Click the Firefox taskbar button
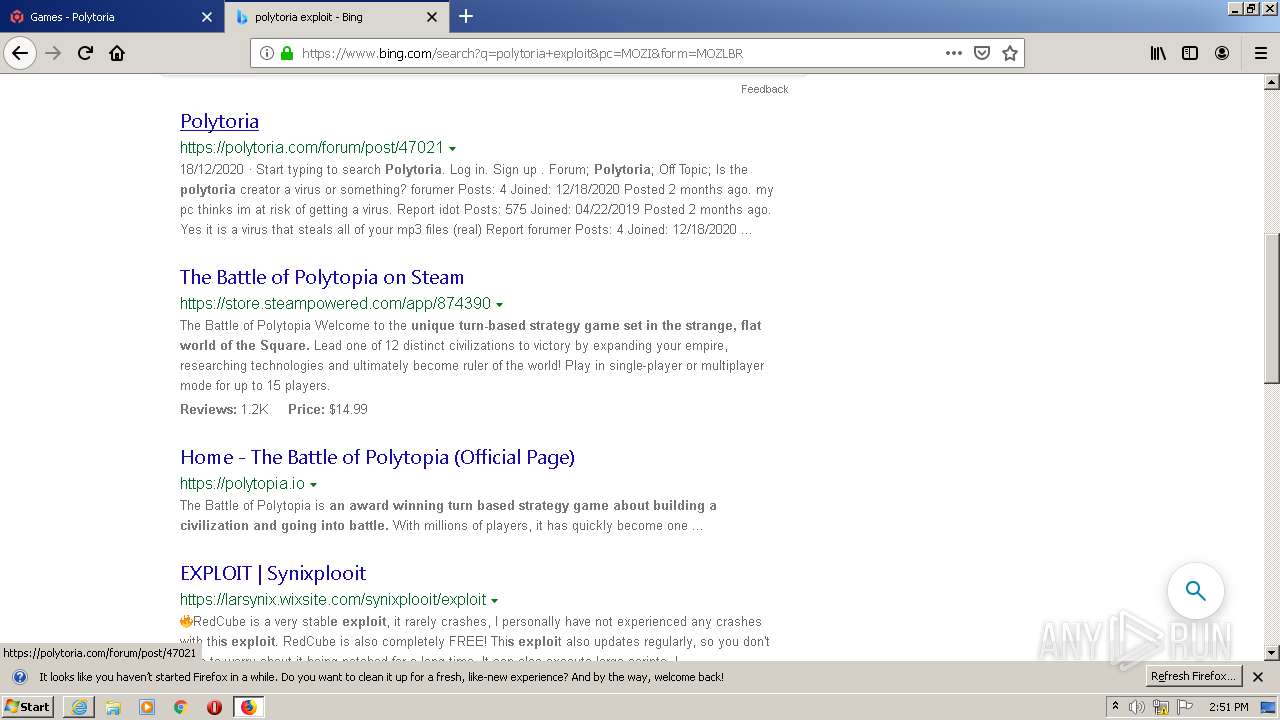Viewport: 1280px width, 720px height. pyautogui.click(x=248, y=707)
